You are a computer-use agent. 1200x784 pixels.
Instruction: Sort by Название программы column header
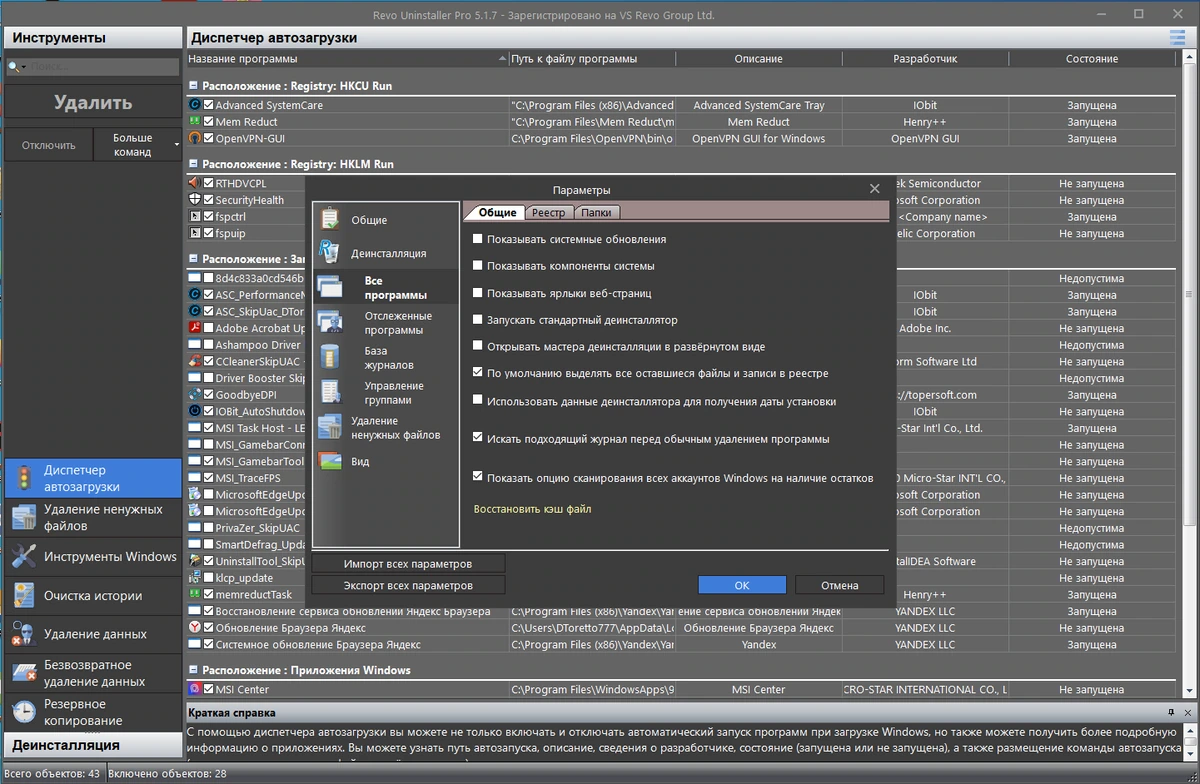[x=348, y=59]
